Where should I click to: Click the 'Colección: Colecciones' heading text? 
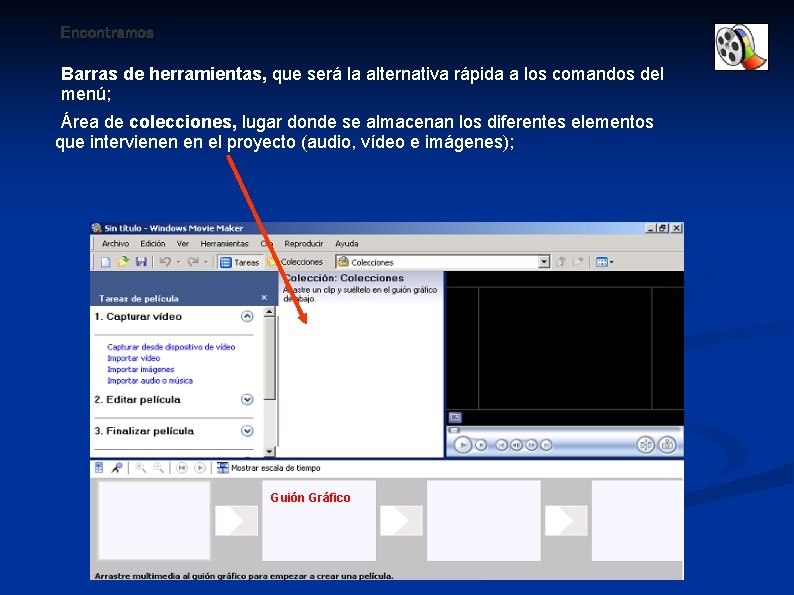click(344, 278)
